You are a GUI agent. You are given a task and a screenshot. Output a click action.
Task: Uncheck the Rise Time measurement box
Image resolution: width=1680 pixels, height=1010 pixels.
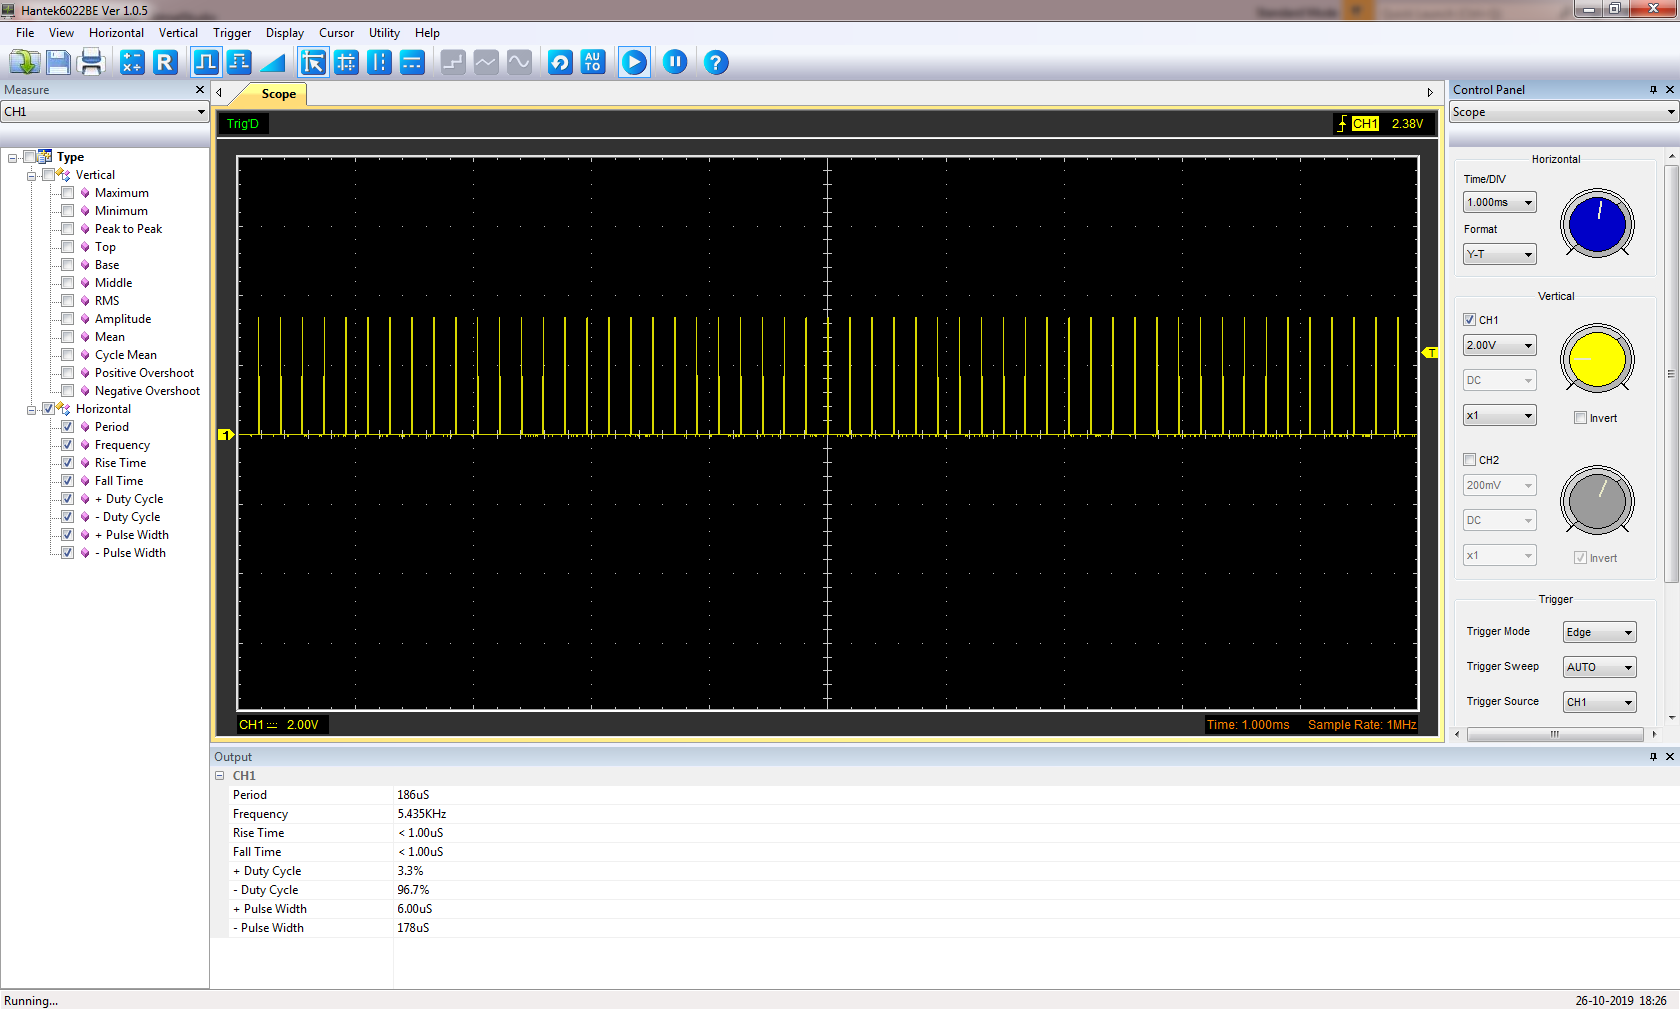tap(67, 463)
